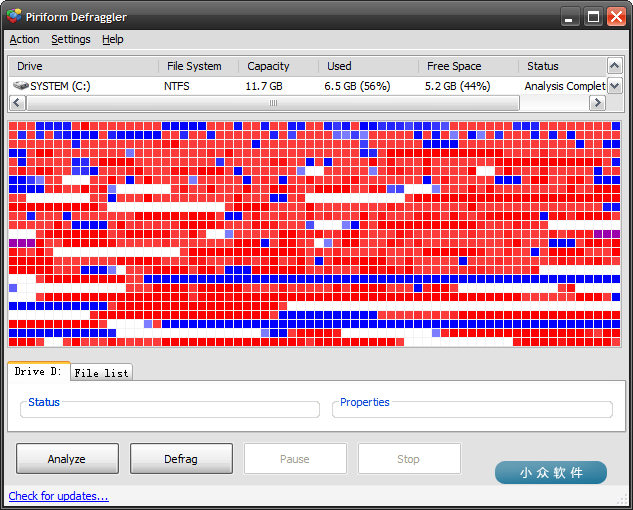Maximize the Defraggler window

click(x=594, y=16)
